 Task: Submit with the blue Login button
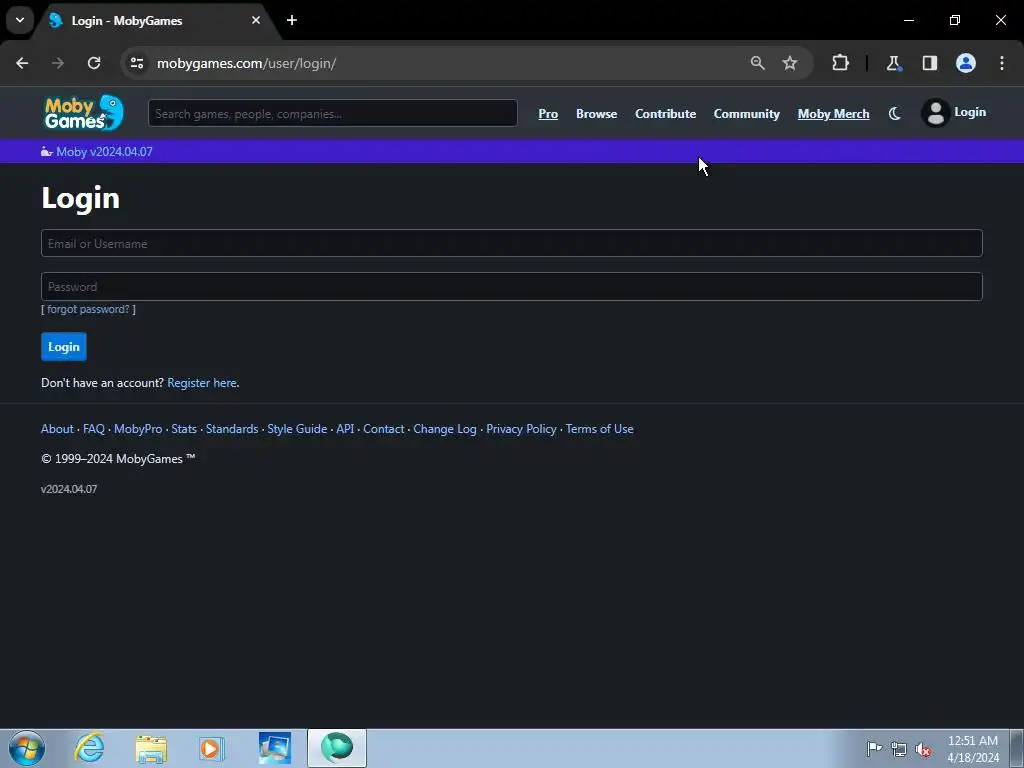(63, 346)
